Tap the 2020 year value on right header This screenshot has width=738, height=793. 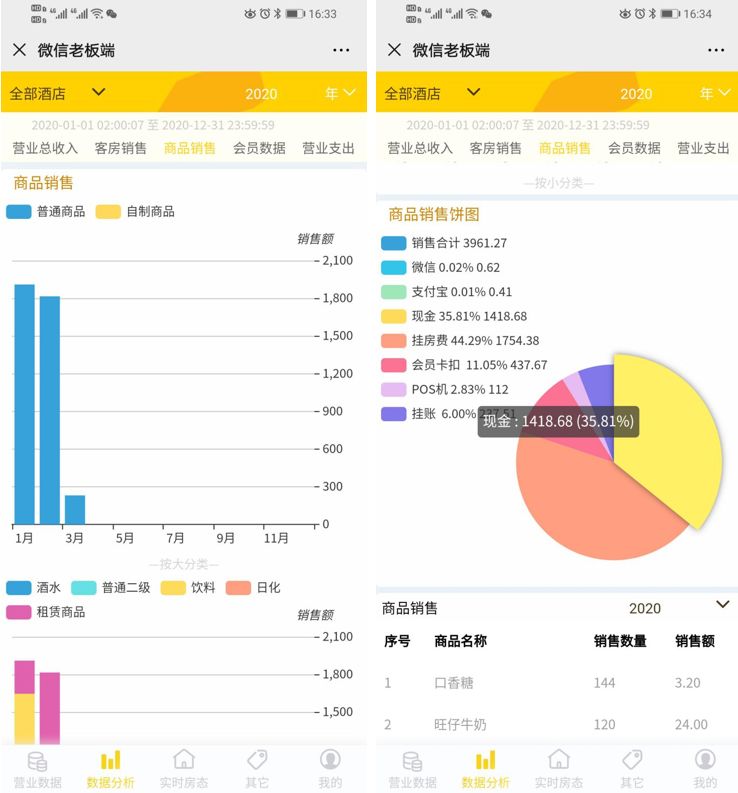pyautogui.click(x=636, y=94)
